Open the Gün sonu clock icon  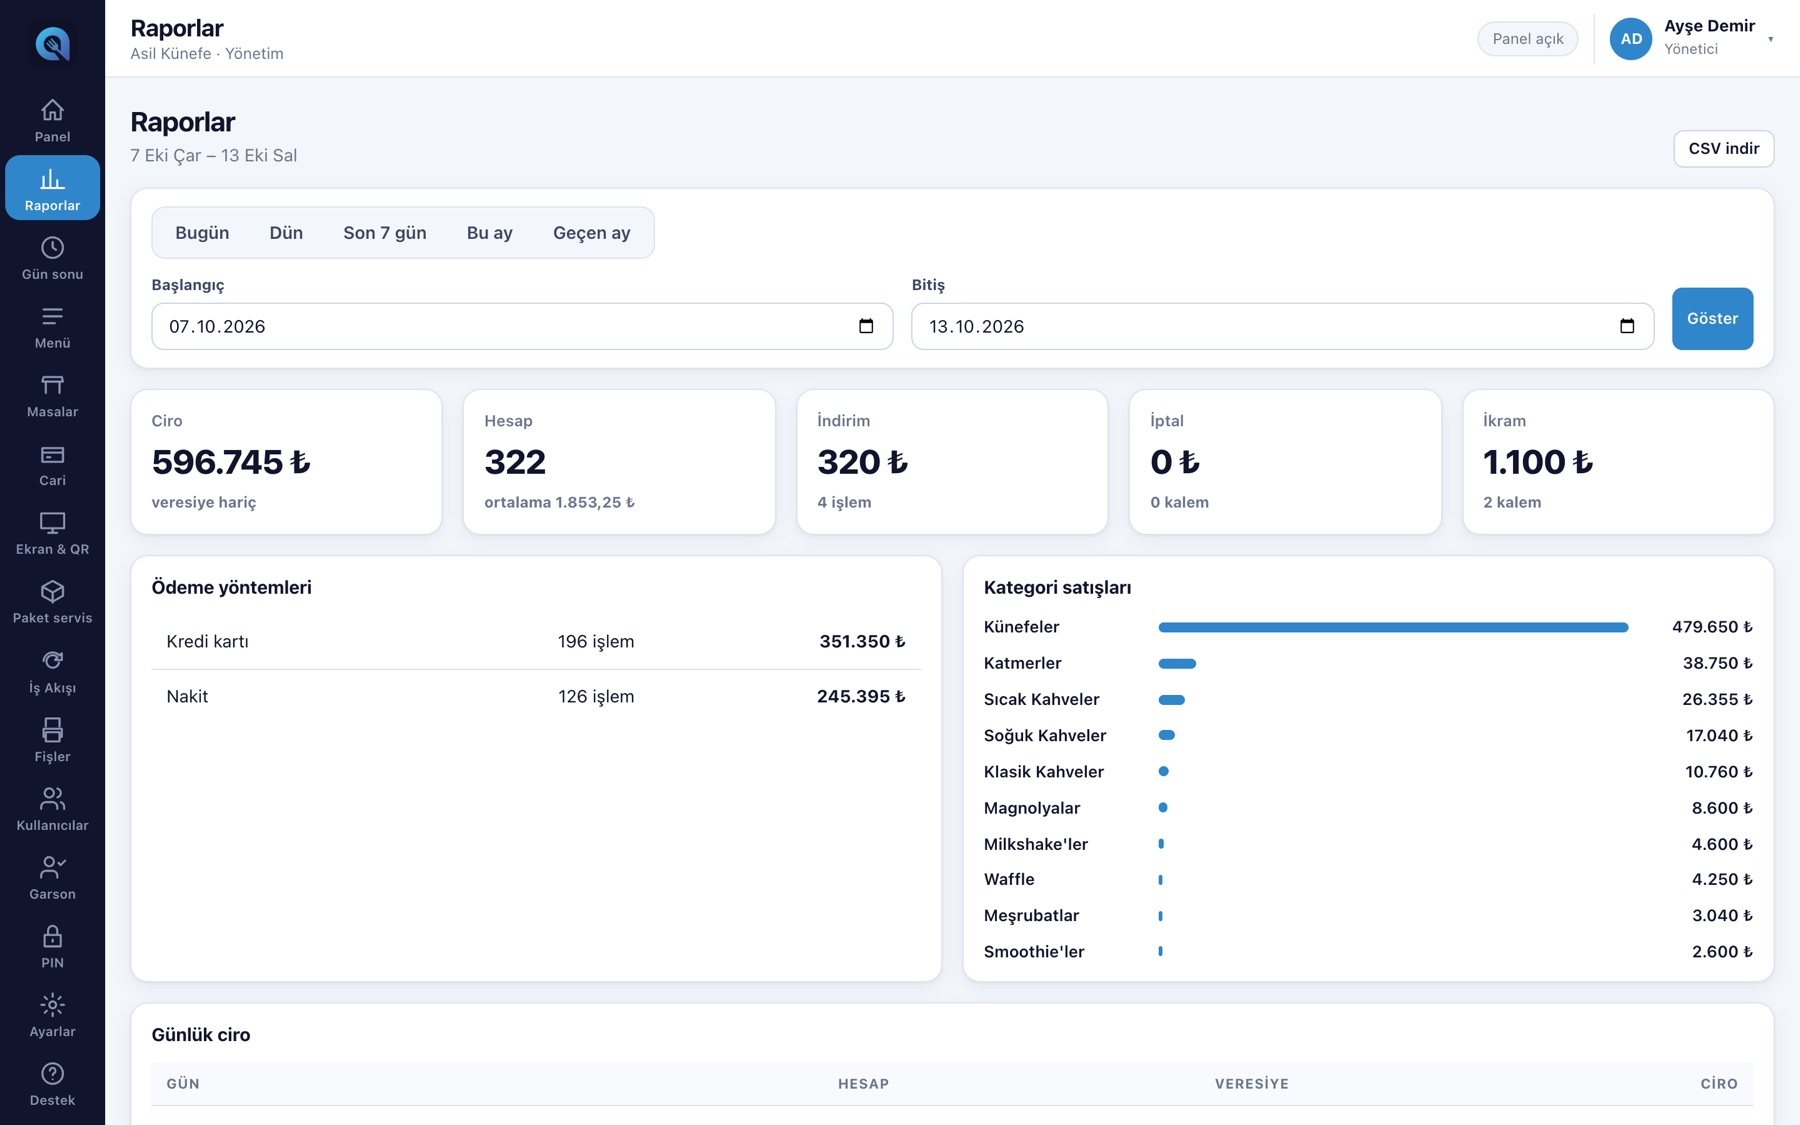[52, 247]
